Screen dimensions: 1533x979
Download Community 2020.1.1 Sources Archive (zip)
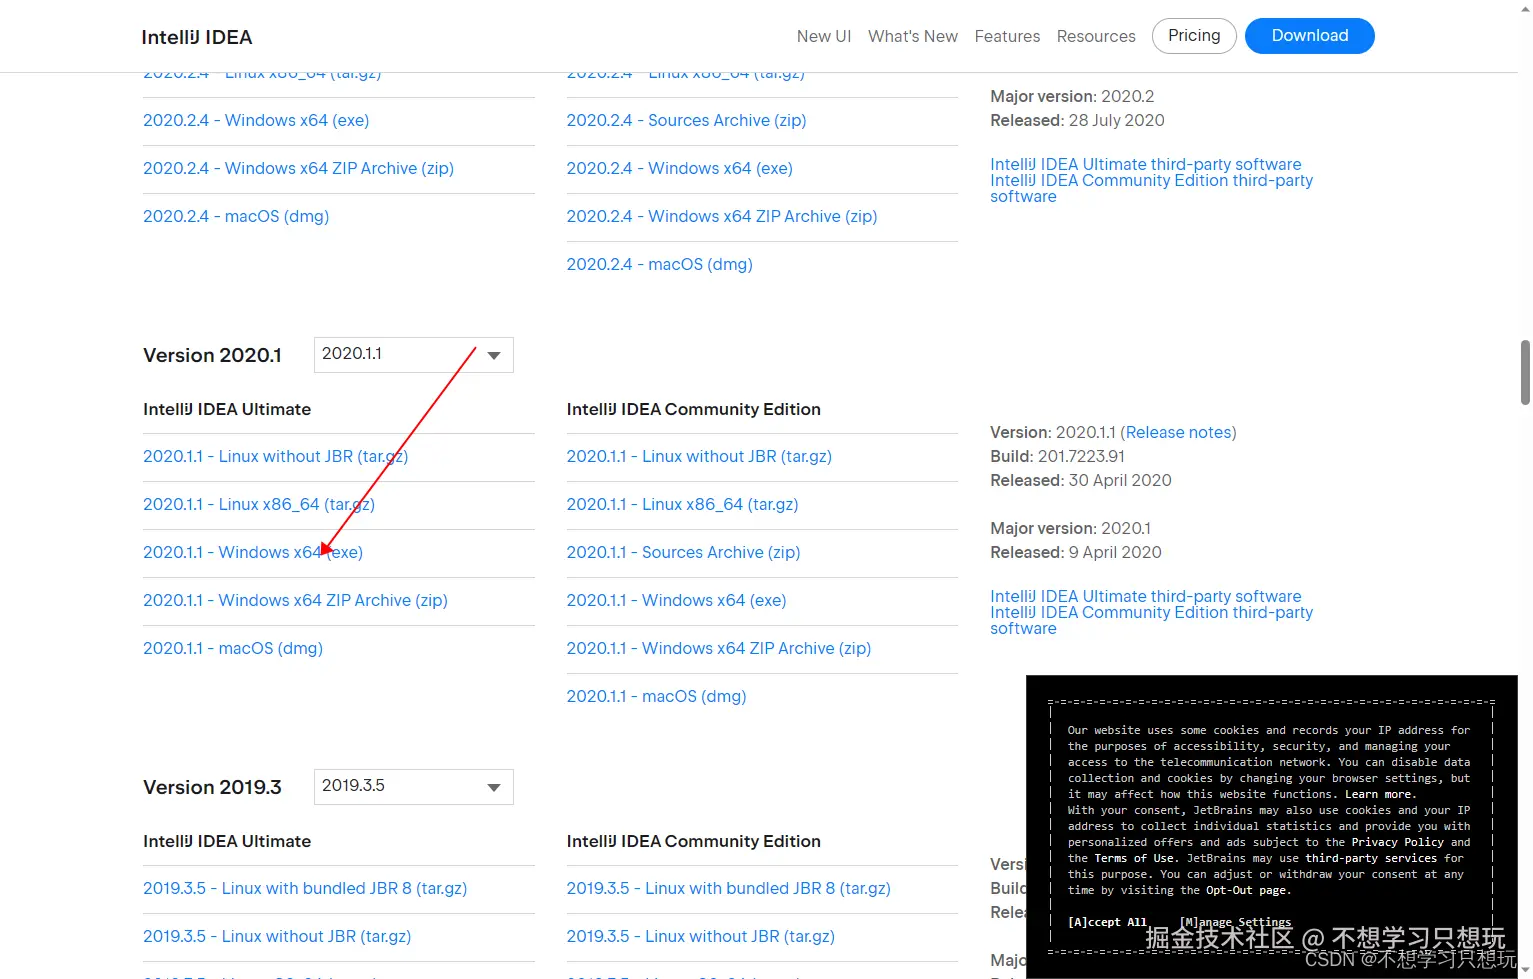coord(683,552)
